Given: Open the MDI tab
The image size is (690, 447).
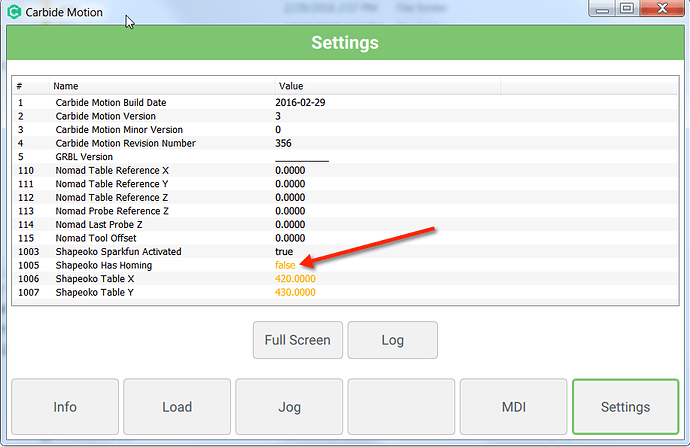Looking at the screenshot, I should (x=514, y=407).
